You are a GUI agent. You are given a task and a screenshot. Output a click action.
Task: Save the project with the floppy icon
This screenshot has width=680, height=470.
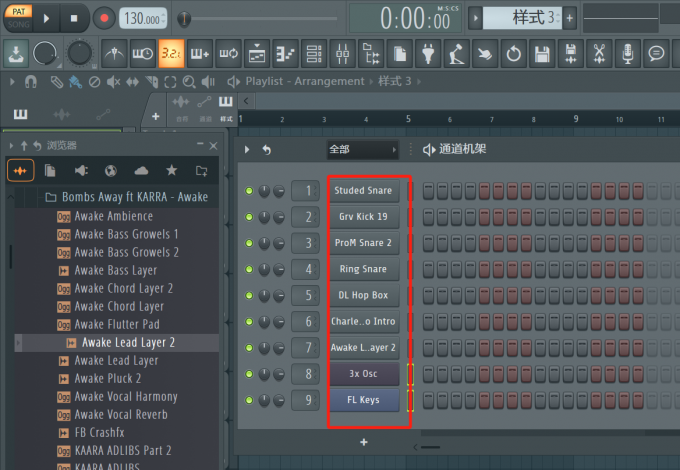click(542, 54)
